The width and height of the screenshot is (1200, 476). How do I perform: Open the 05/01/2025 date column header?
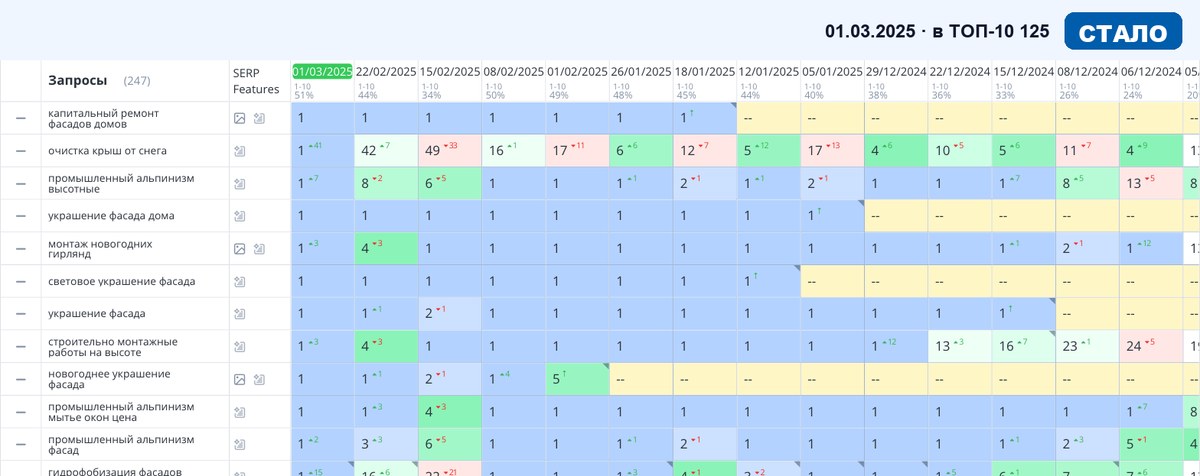click(x=832, y=72)
